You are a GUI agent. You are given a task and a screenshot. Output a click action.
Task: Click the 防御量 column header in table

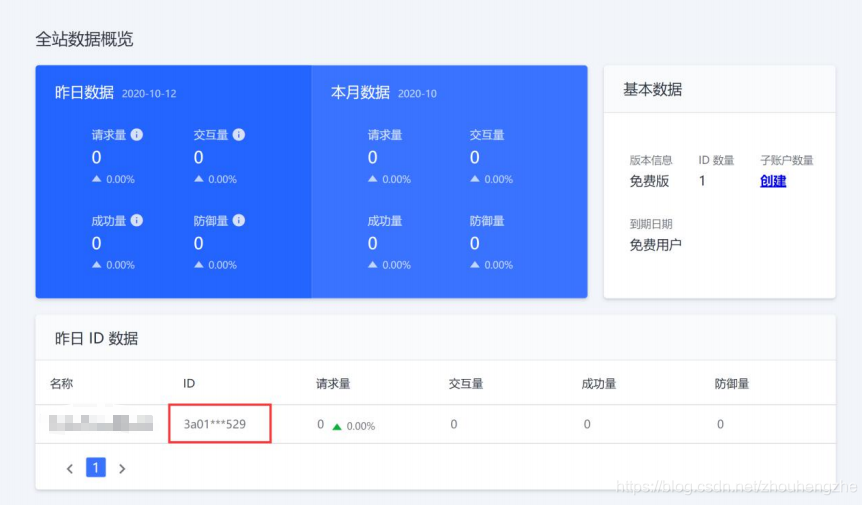[732, 383]
